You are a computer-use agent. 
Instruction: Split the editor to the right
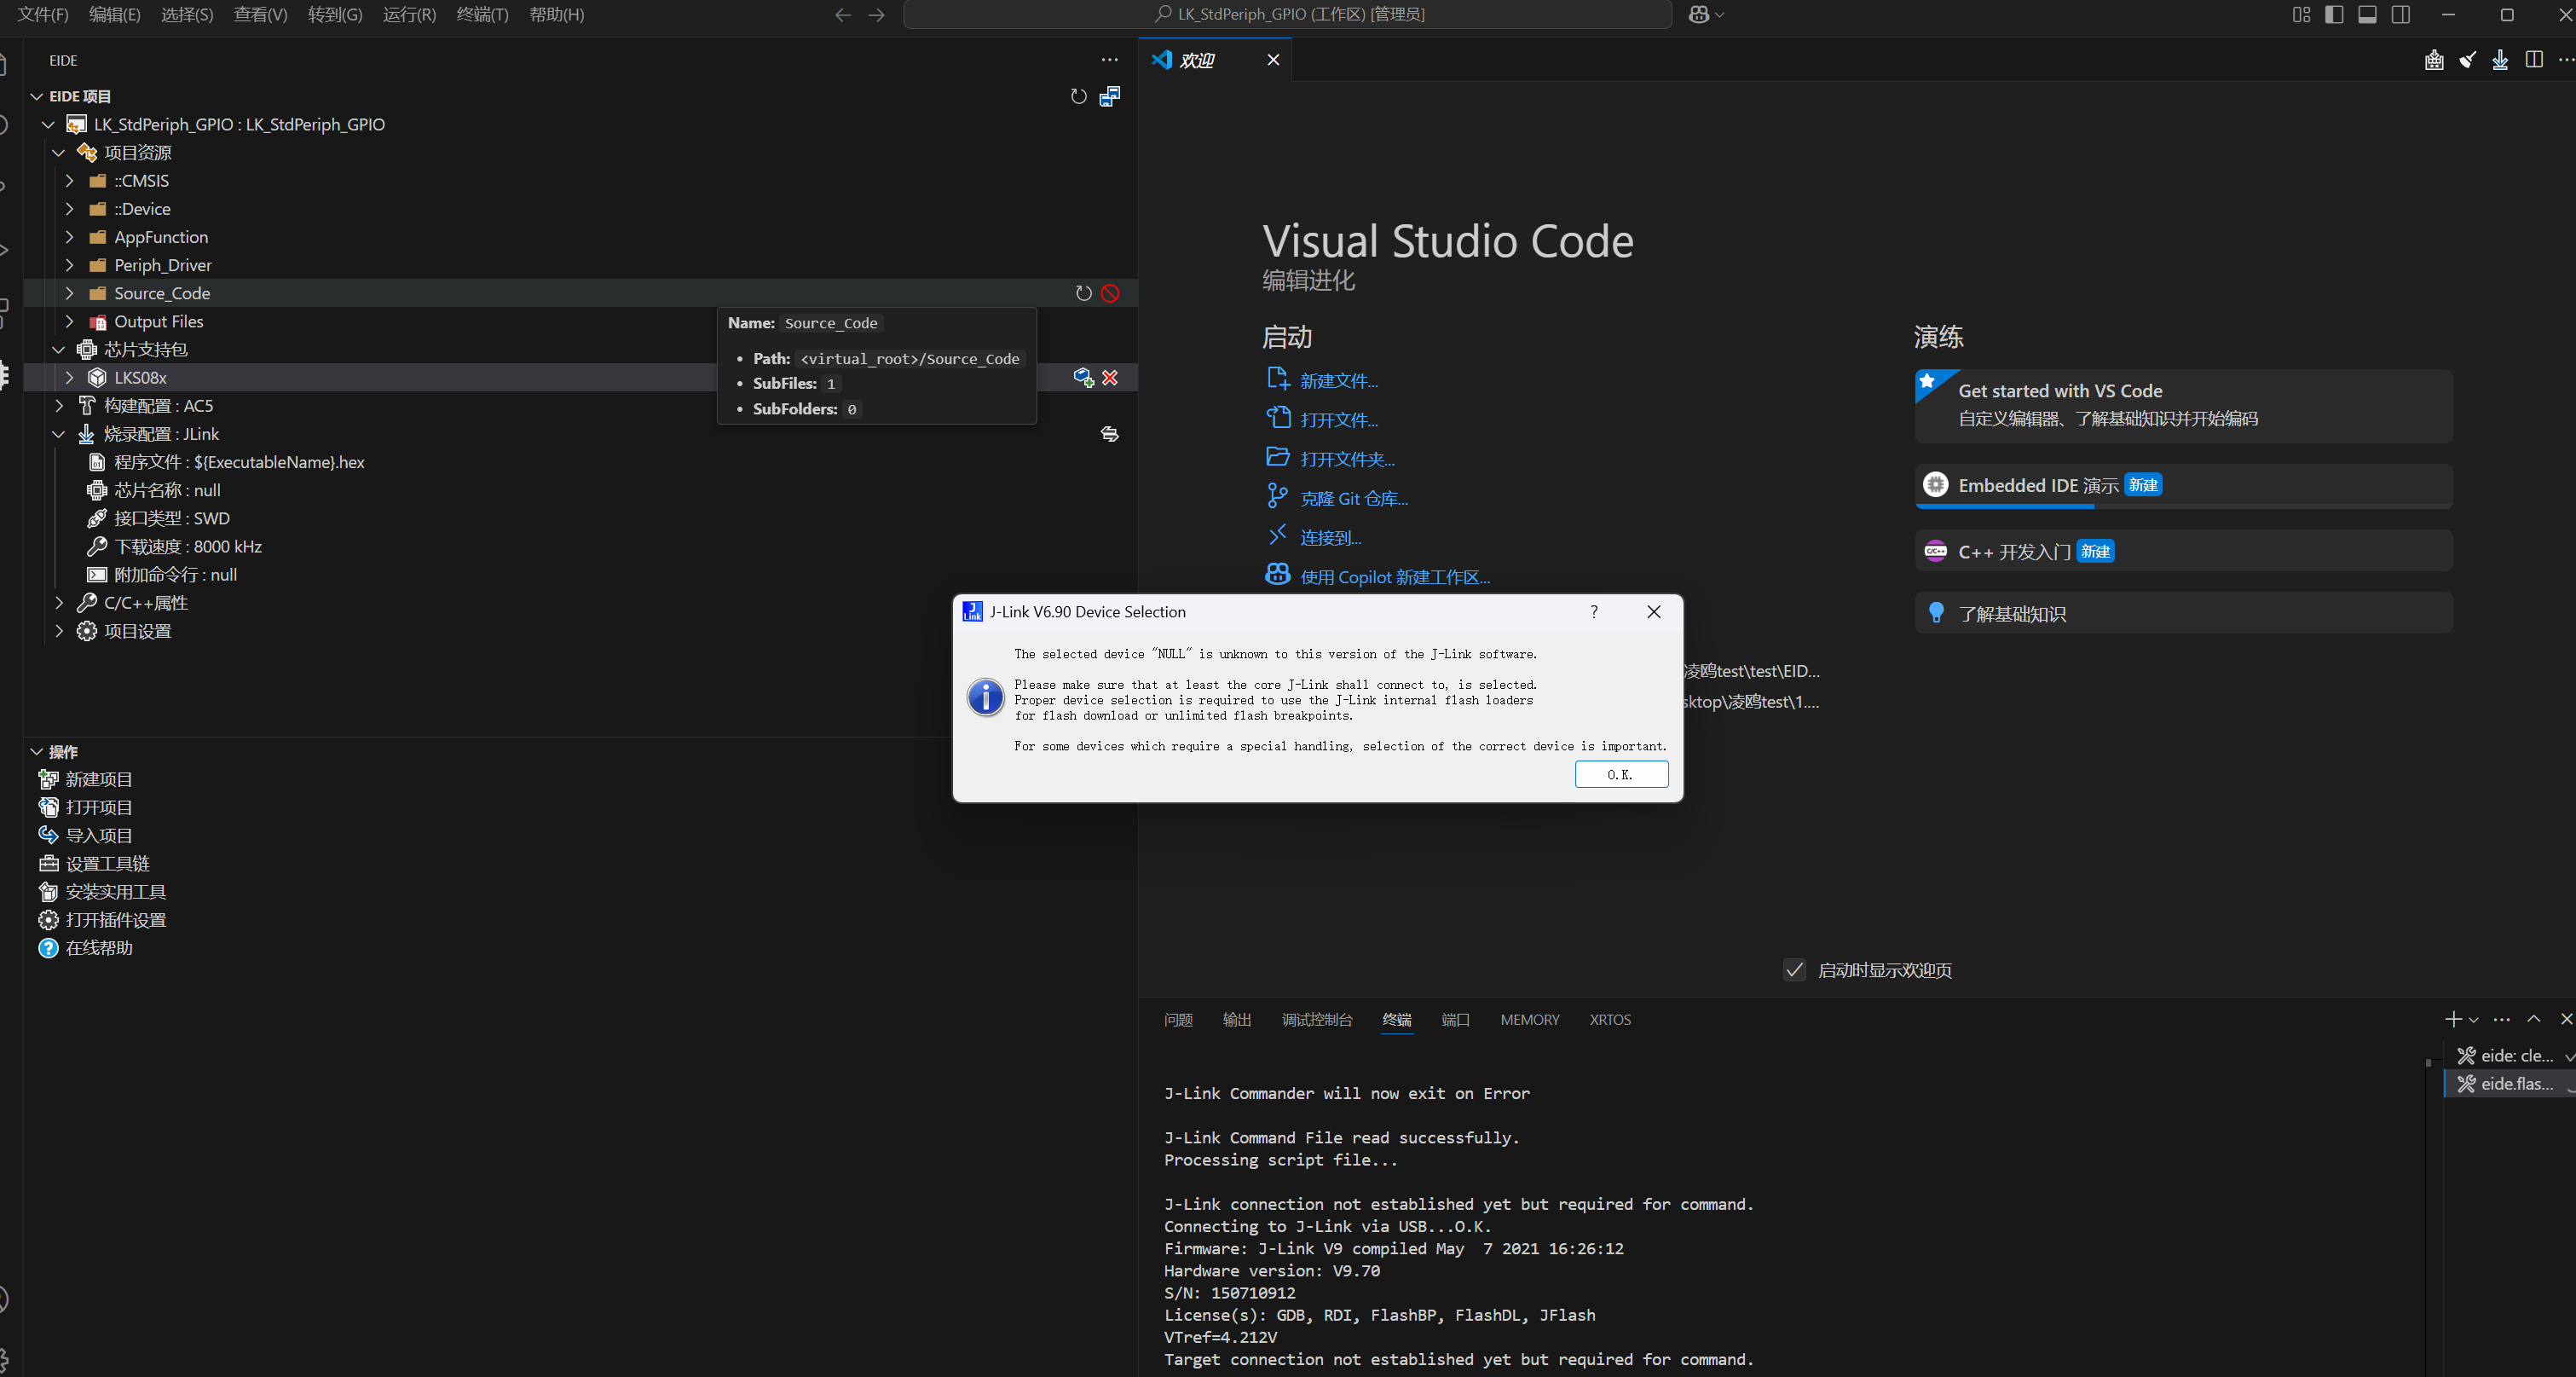pos(2534,60)
